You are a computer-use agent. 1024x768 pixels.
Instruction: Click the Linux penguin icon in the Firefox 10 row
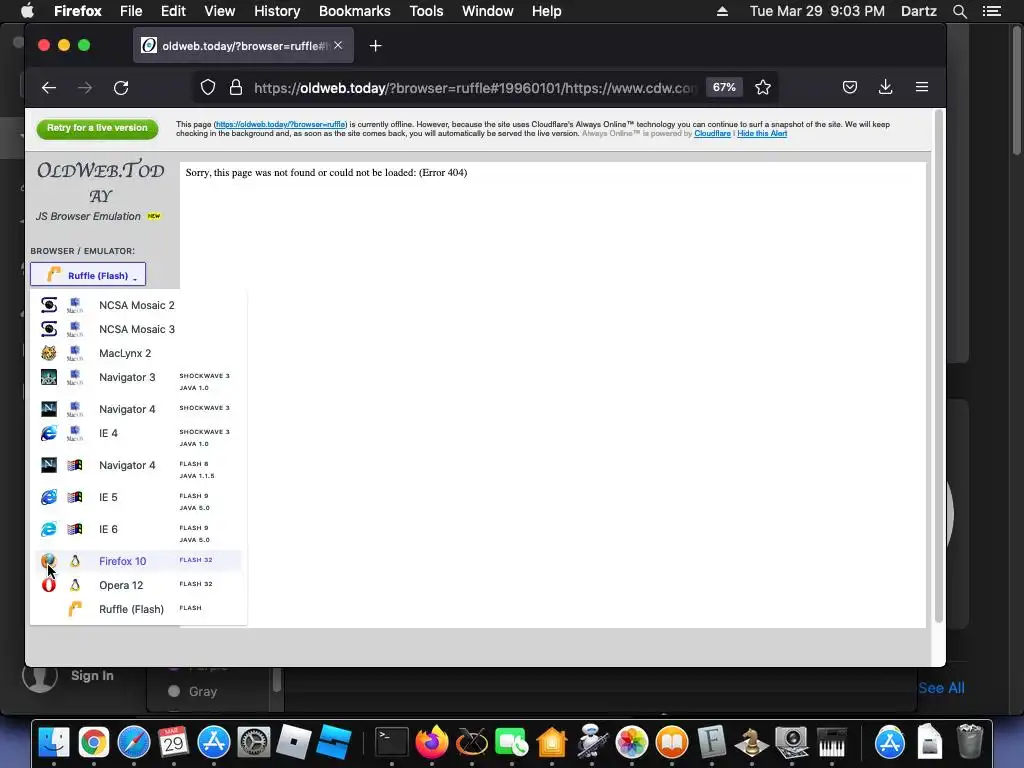click(x=75, y=561)
